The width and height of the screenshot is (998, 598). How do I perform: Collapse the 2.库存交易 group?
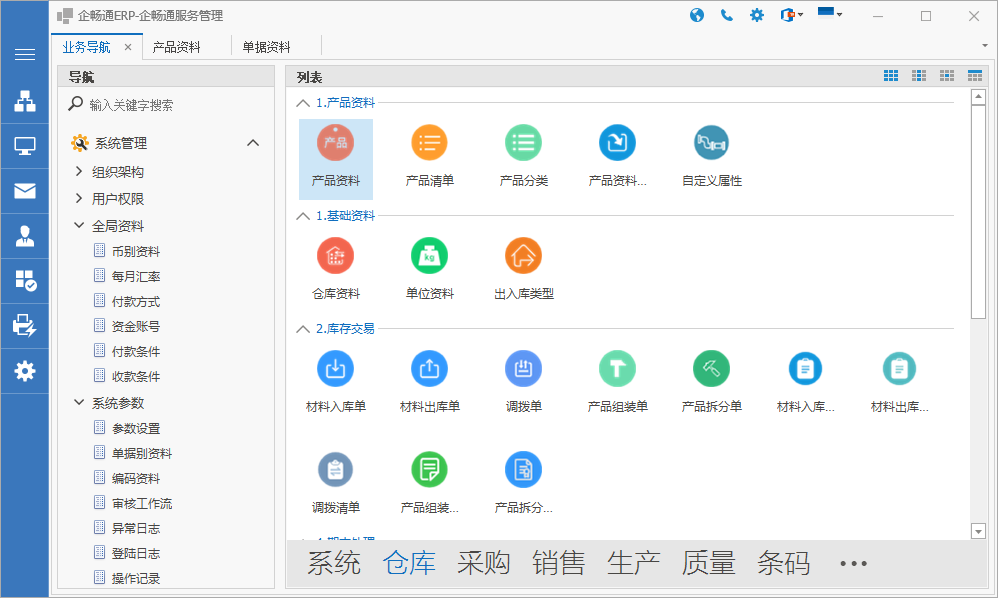click(x=303, y=329)
